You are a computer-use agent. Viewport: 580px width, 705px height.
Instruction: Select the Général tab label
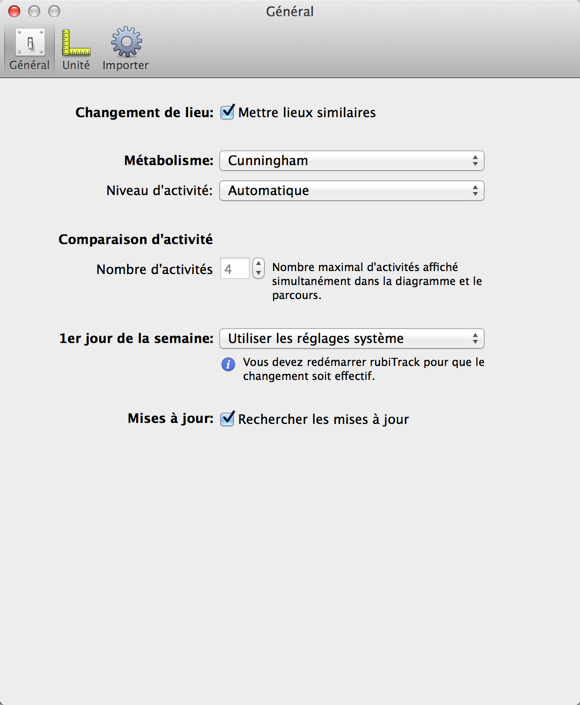click(x=30, y=65)
